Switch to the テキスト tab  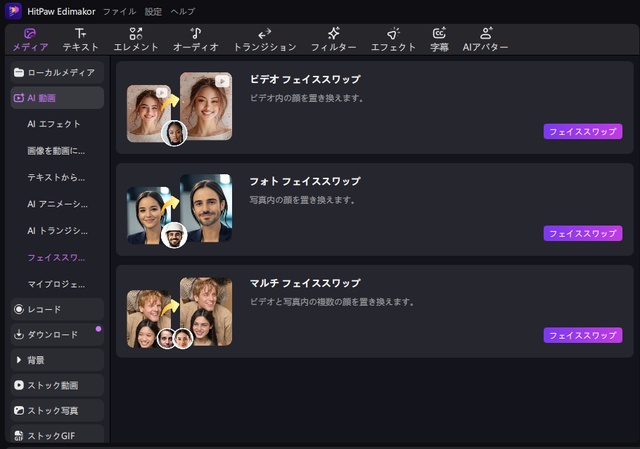point(80,40)
